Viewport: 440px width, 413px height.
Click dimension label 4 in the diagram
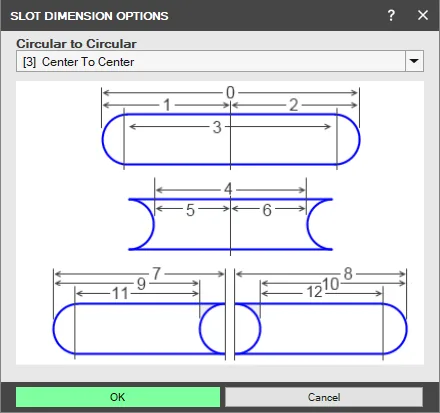[228, 189]
